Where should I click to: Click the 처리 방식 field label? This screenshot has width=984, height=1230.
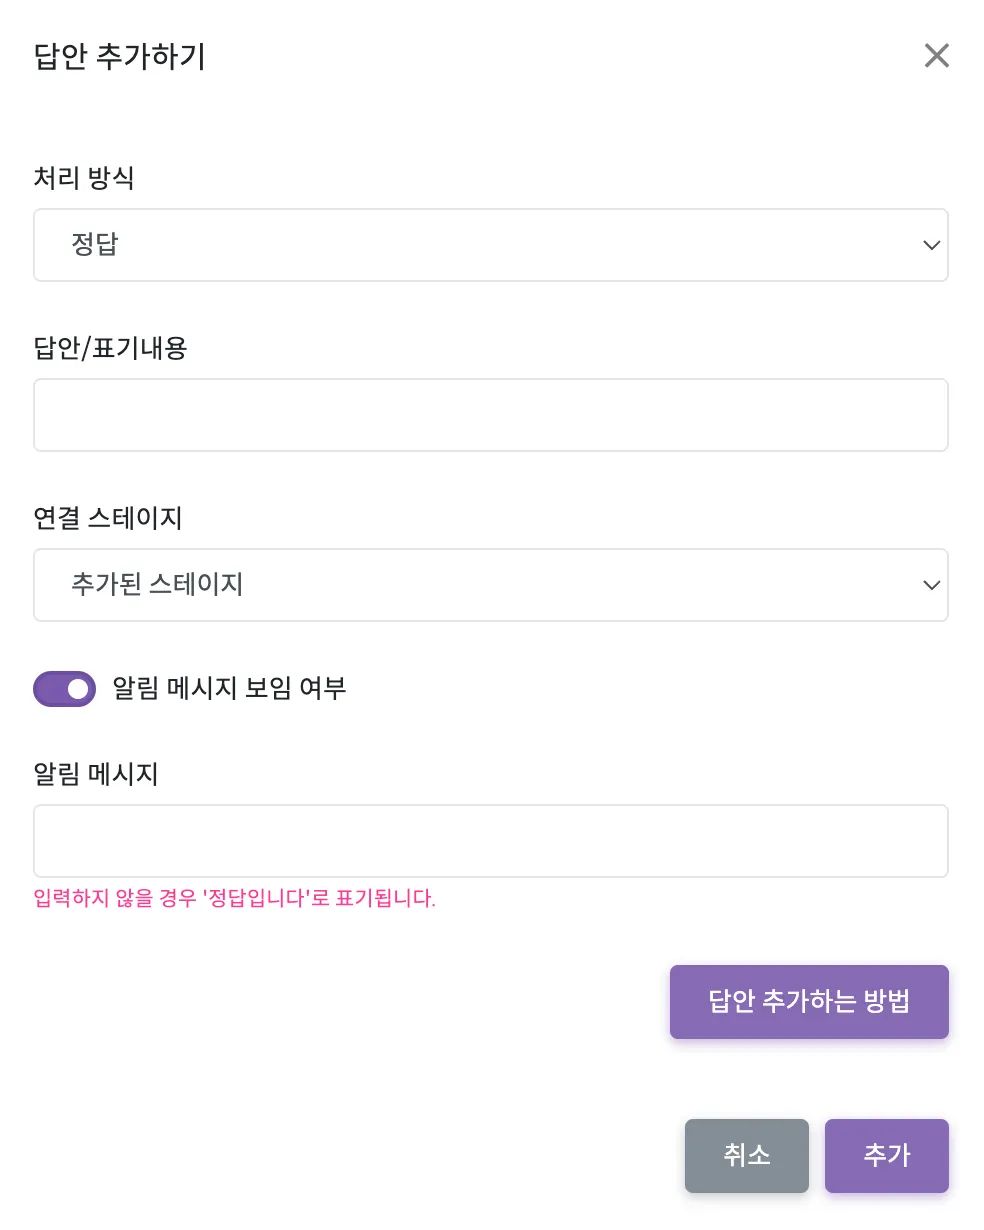pyautogui.click(x=84, y=178)
